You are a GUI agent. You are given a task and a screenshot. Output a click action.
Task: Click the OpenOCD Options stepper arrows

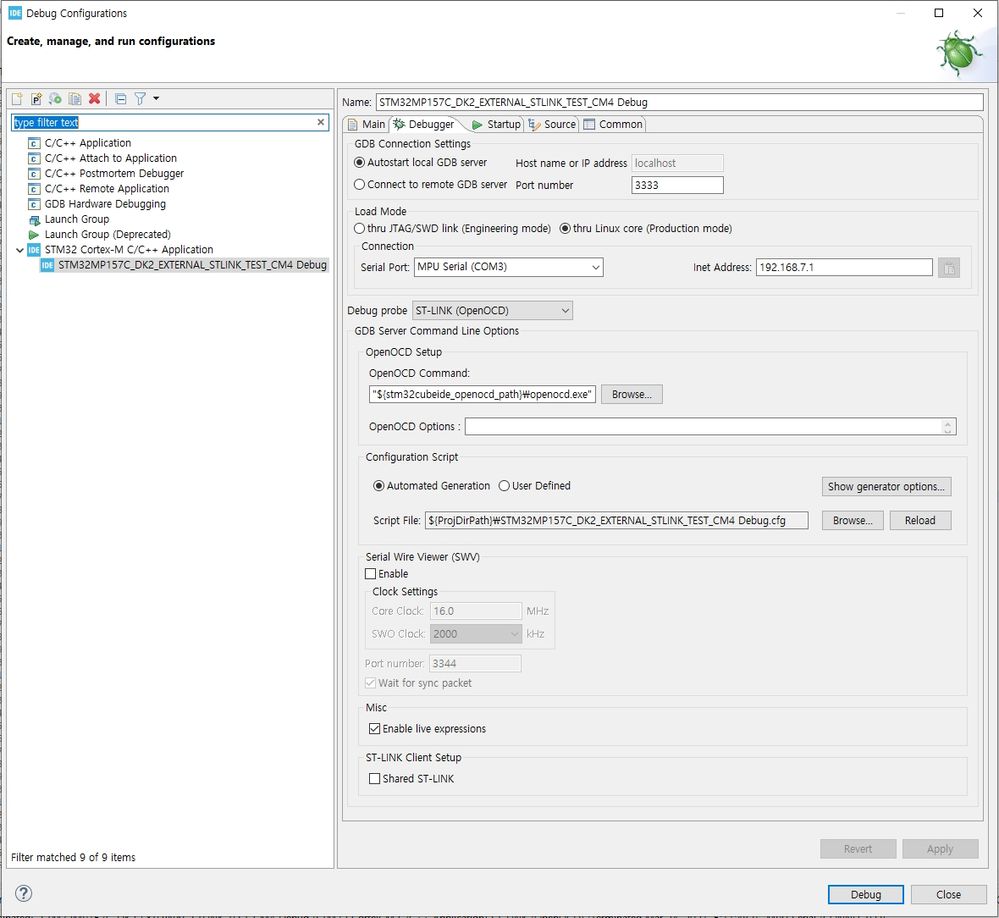(x=948, y=426)
